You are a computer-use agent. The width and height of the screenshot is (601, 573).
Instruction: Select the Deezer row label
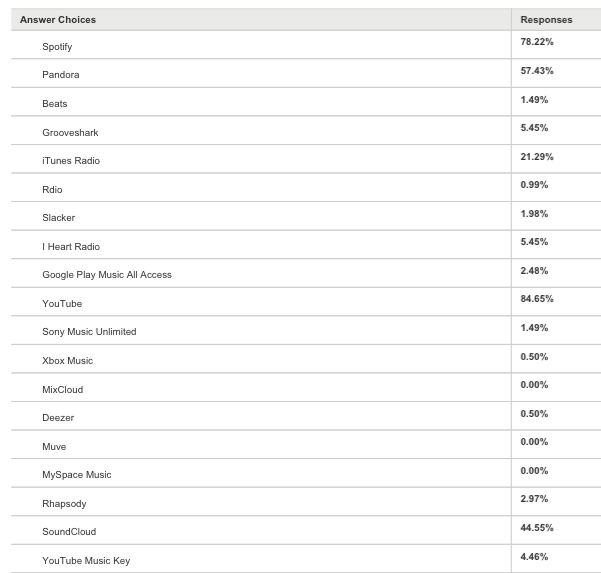pyautogui.click(x=58, y=417)
